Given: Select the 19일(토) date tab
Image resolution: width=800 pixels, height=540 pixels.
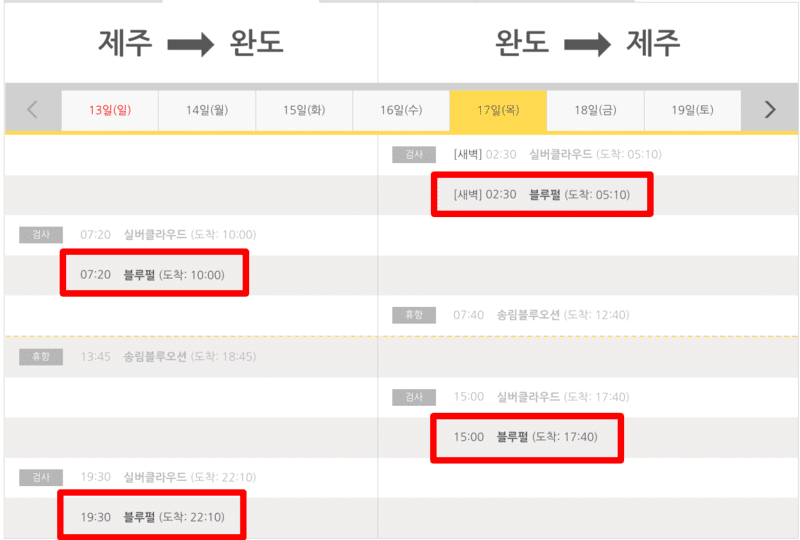Looking at the screenshot, I should pos(692,110).
